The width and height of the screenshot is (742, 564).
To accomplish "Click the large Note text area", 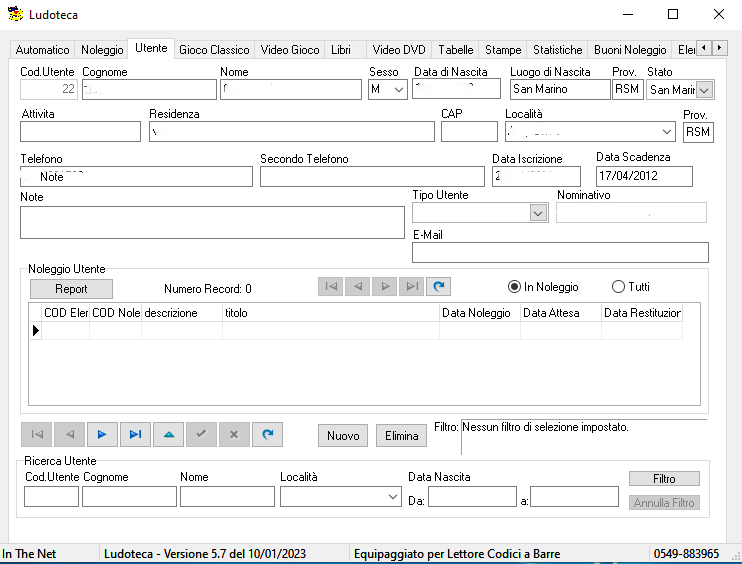I will click(x=212, y=222).
